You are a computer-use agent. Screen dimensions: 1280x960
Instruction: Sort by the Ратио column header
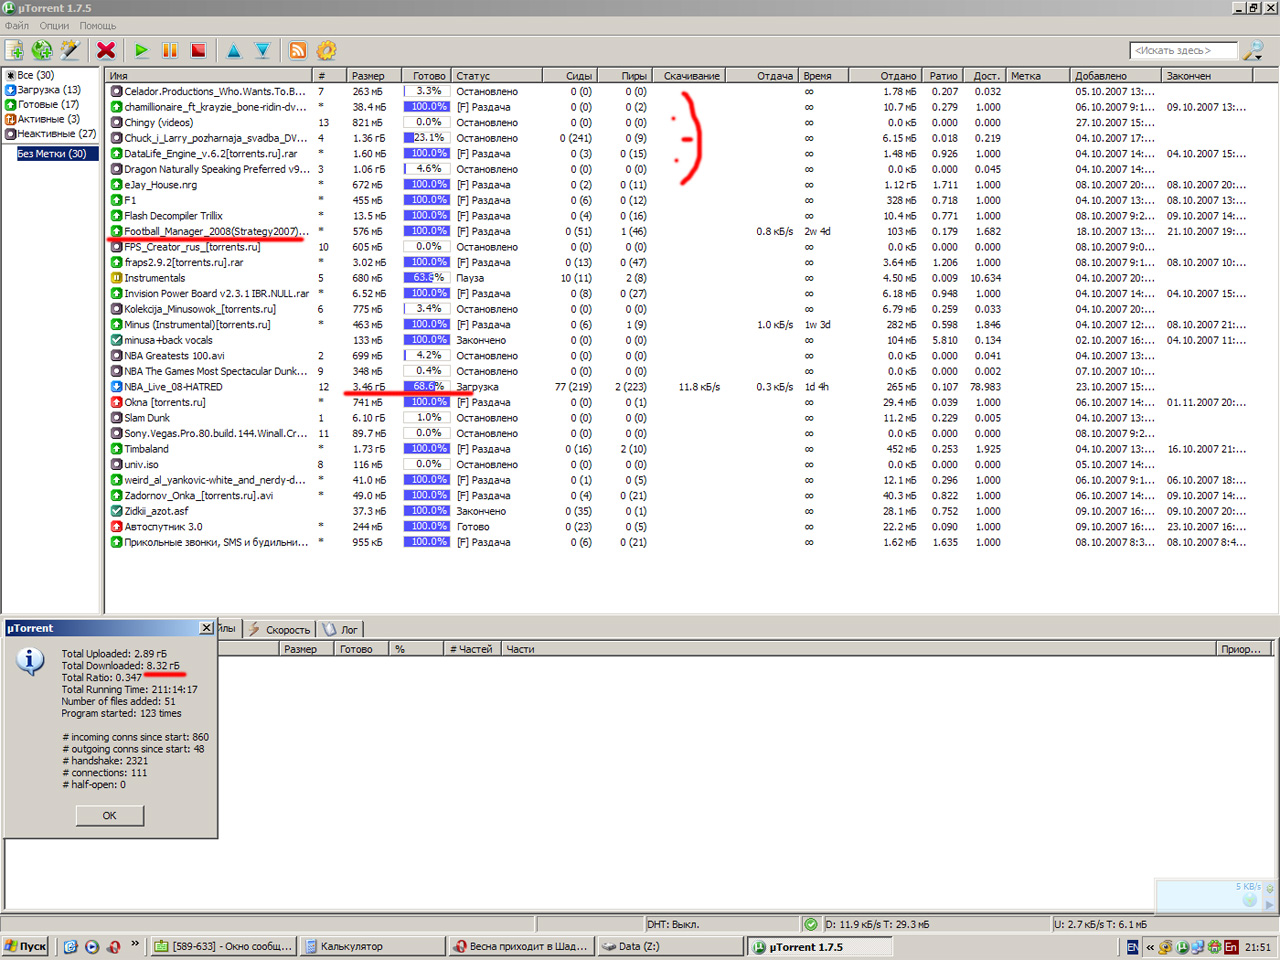943,75
